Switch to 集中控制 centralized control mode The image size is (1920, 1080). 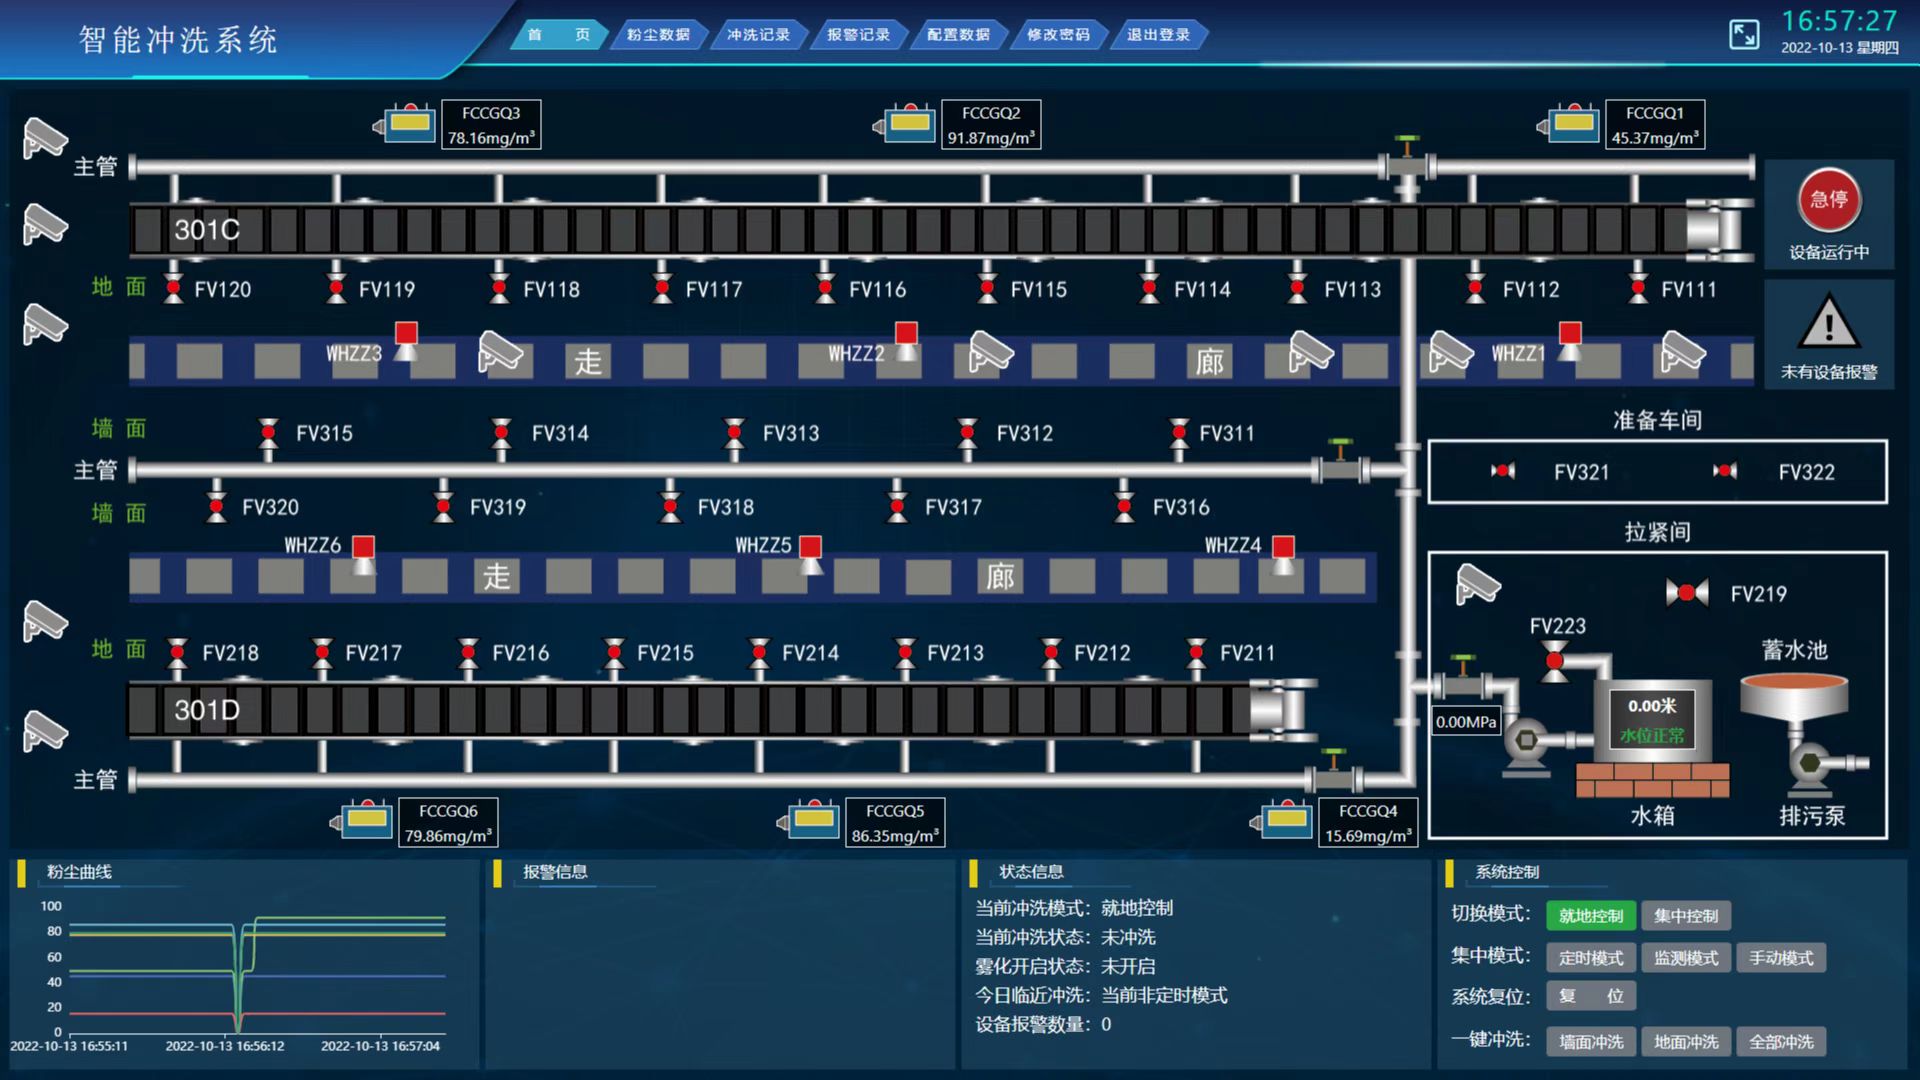coord(1686,916)
